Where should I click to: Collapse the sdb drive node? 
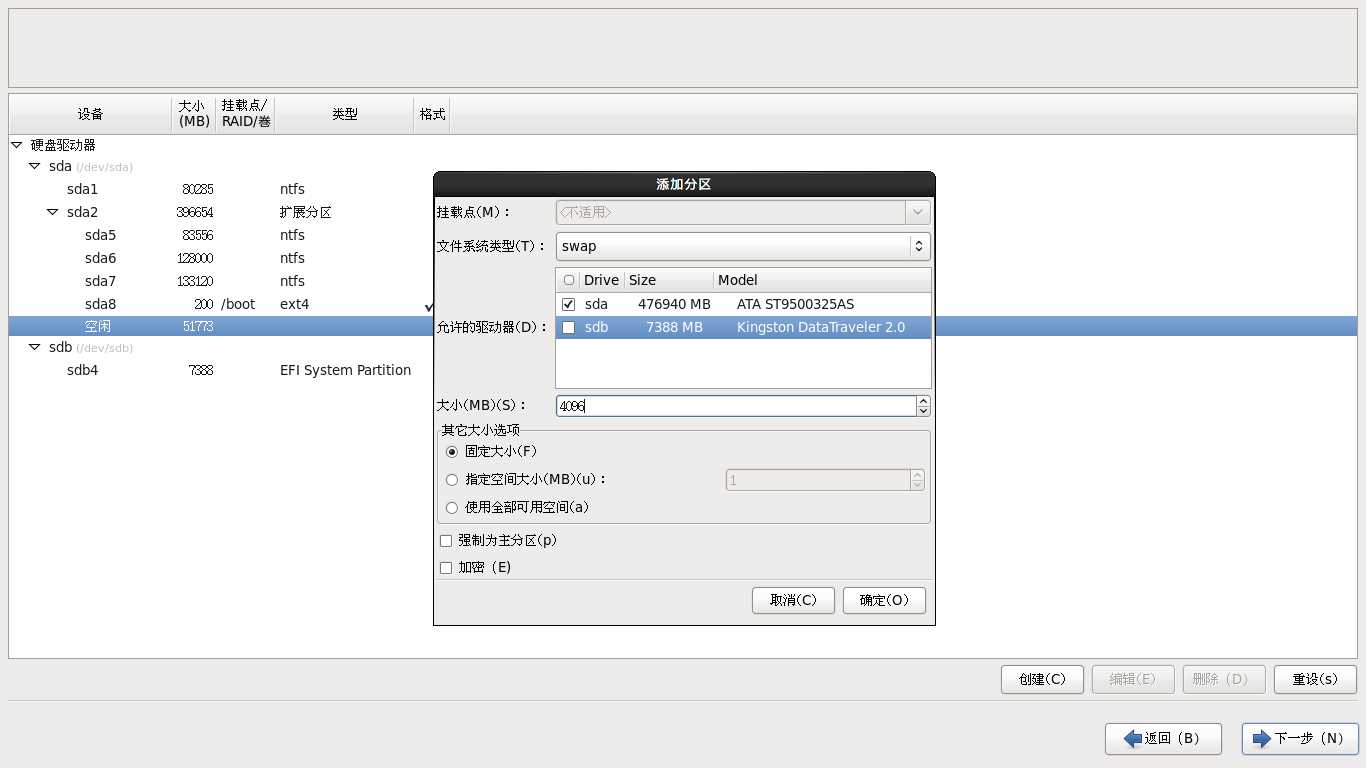point(35,347)
